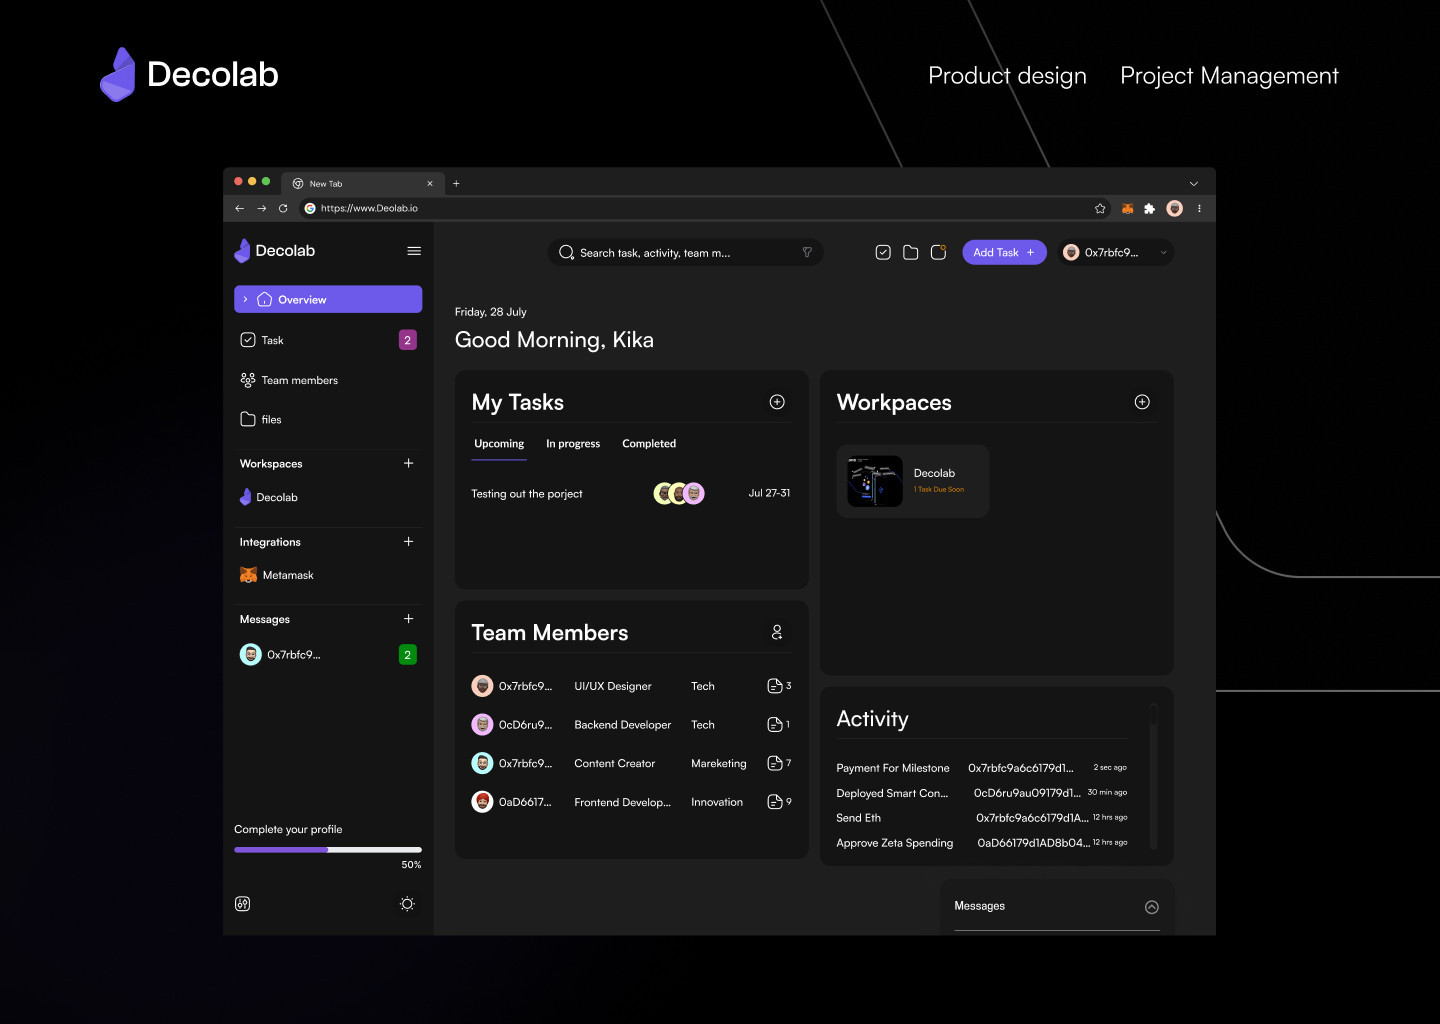Expand the Workspaces section with plus

408,463
